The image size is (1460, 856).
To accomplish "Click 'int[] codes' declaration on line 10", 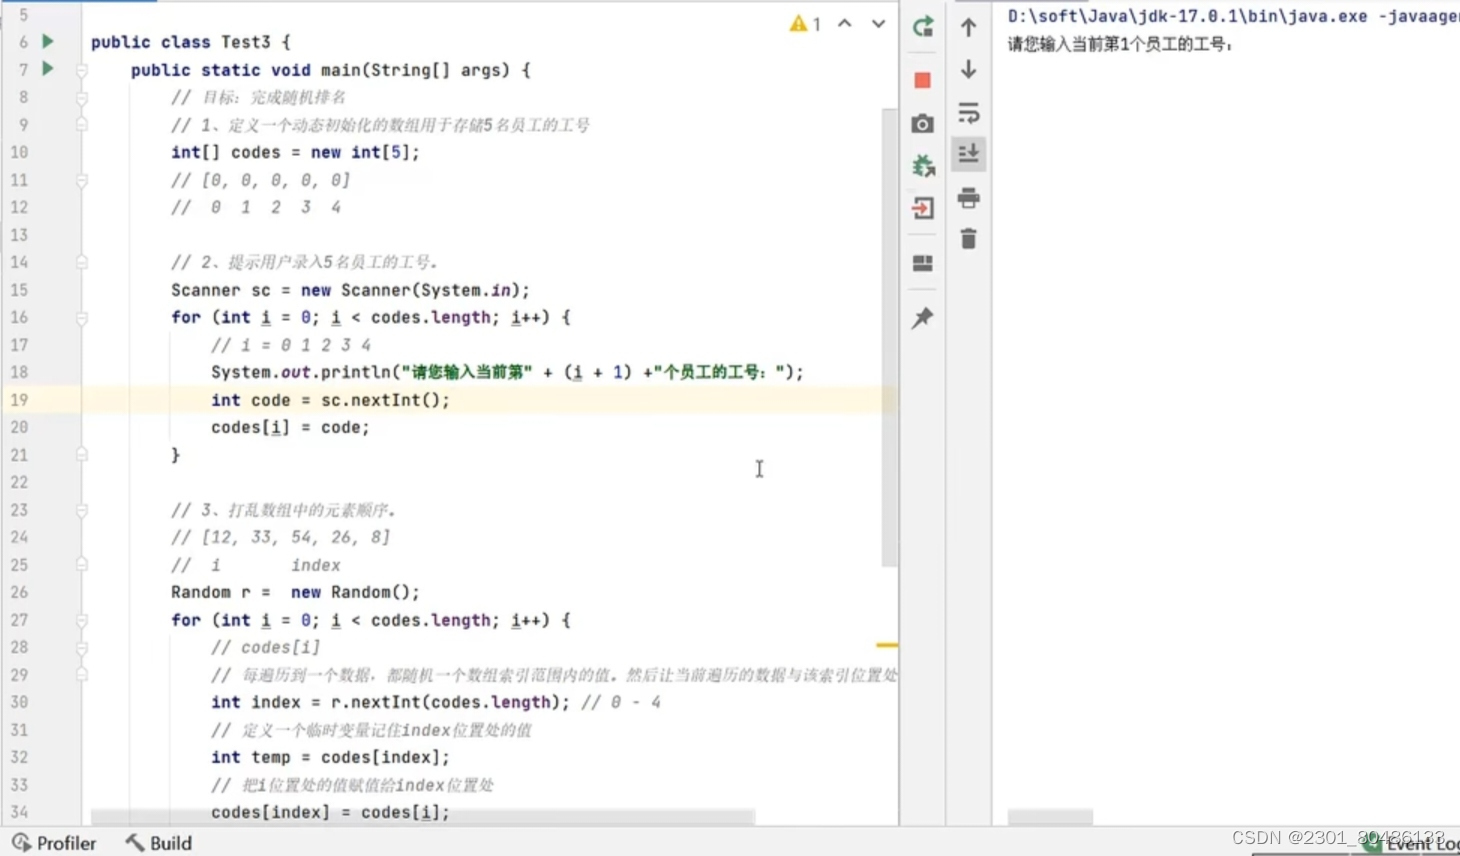I will [226, 152].
